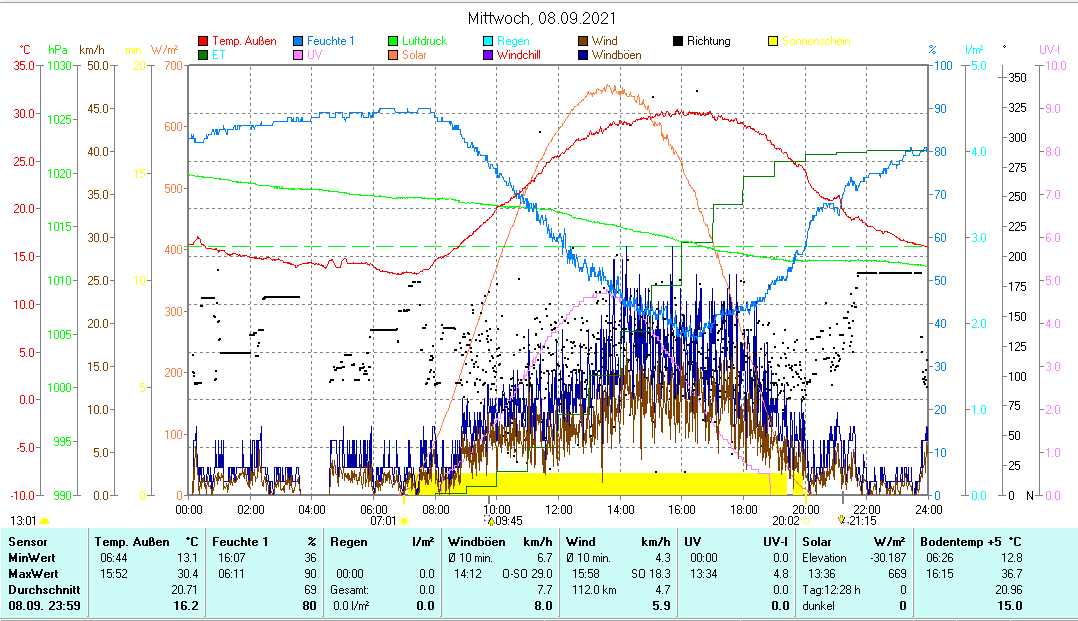Screen dimensions: 1078x621
Task: Click the brown Wind legend square
Action: (583, 41)
